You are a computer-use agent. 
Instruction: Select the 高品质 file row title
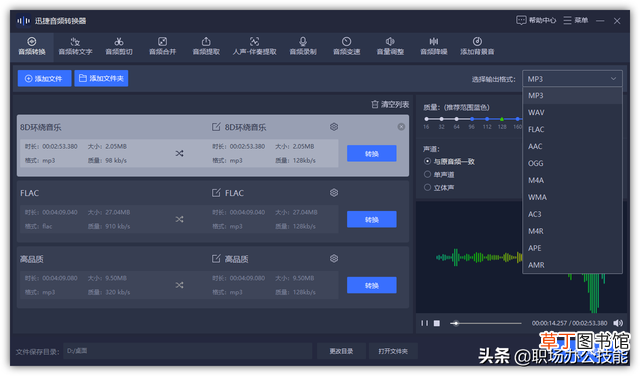coord(32,259)
